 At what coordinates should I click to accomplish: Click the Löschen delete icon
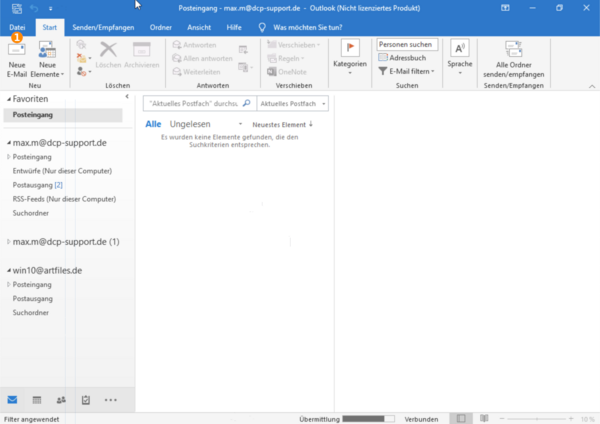(108, 55)
